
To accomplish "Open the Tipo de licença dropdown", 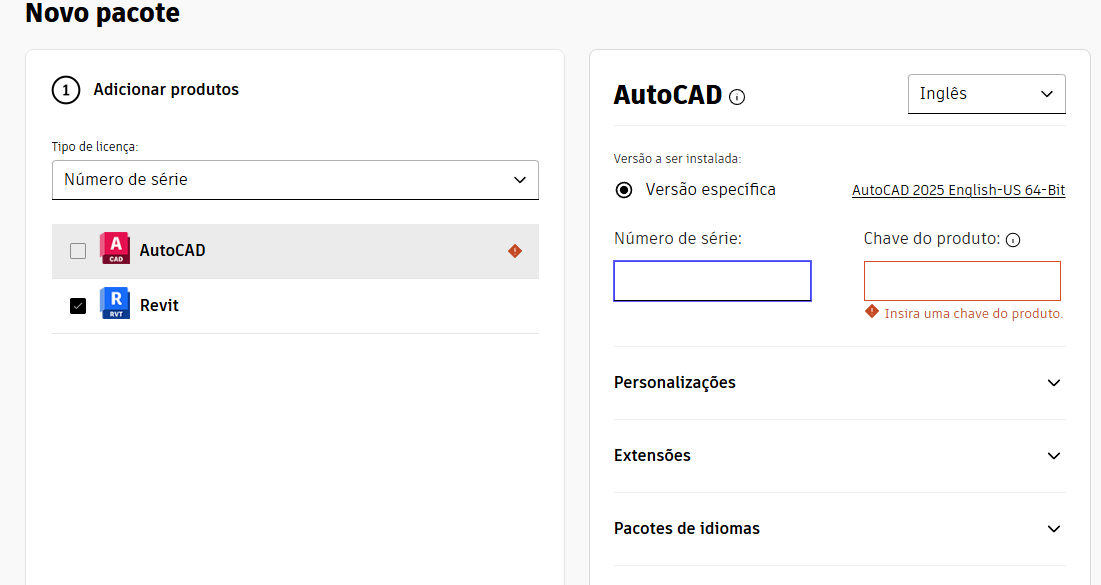I will 295,180.
